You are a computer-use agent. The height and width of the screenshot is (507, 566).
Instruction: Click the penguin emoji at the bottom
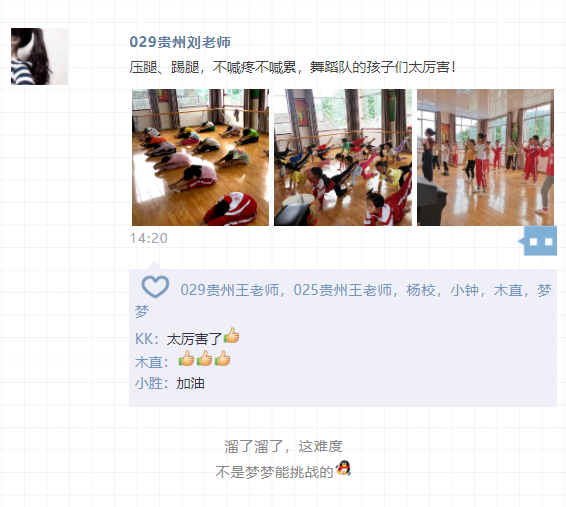pyautogui.click(x=343, y=468)
